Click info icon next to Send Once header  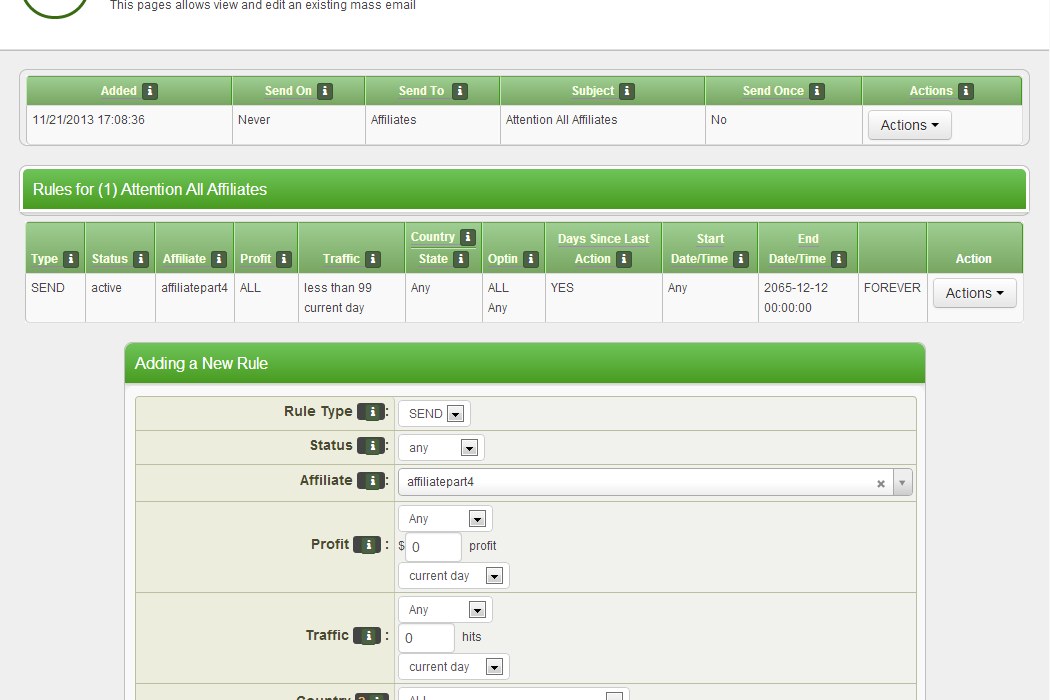click(817, 91)
